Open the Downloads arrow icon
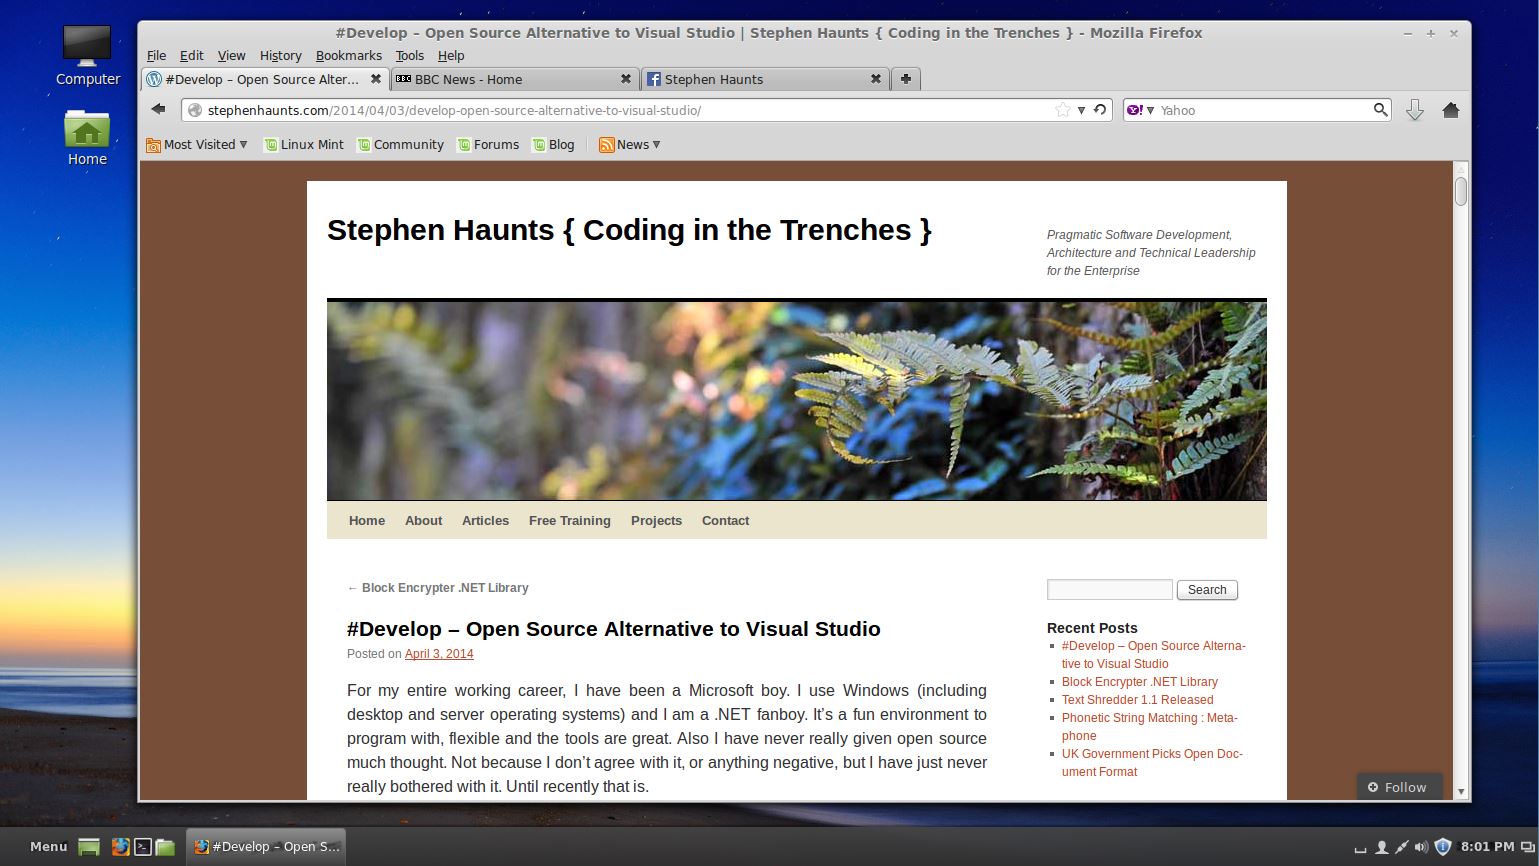Viewport: 1539px width, 866px height. 1415,110
